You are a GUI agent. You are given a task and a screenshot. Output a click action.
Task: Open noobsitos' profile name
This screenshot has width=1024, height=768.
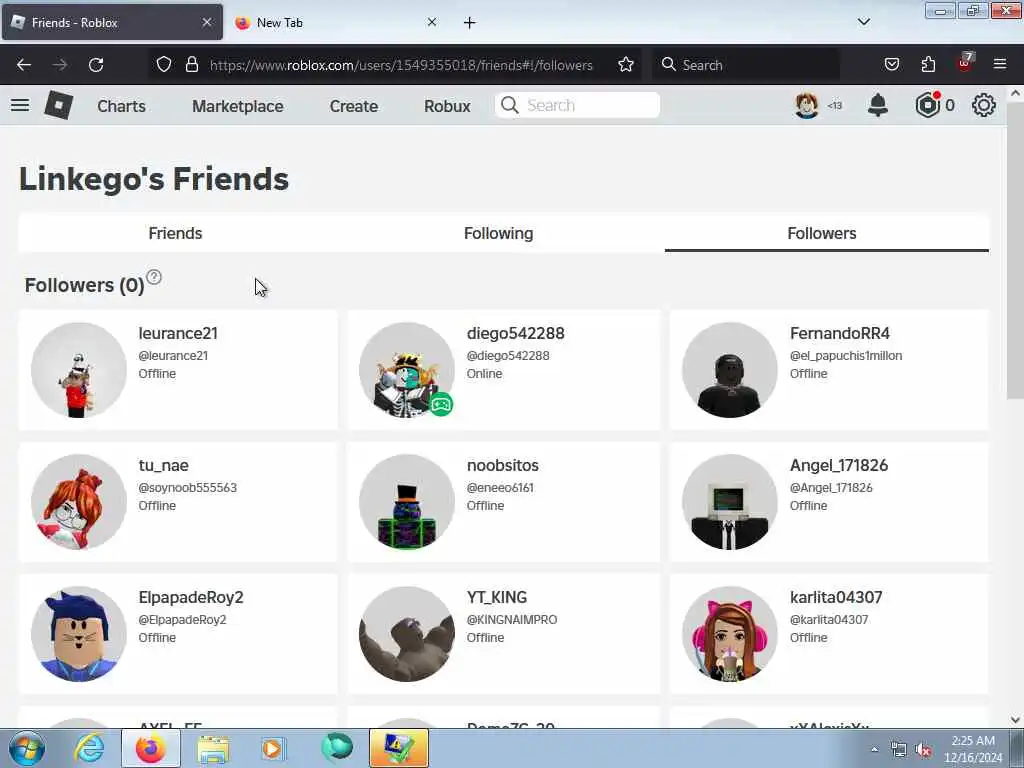tap(502, 465)
